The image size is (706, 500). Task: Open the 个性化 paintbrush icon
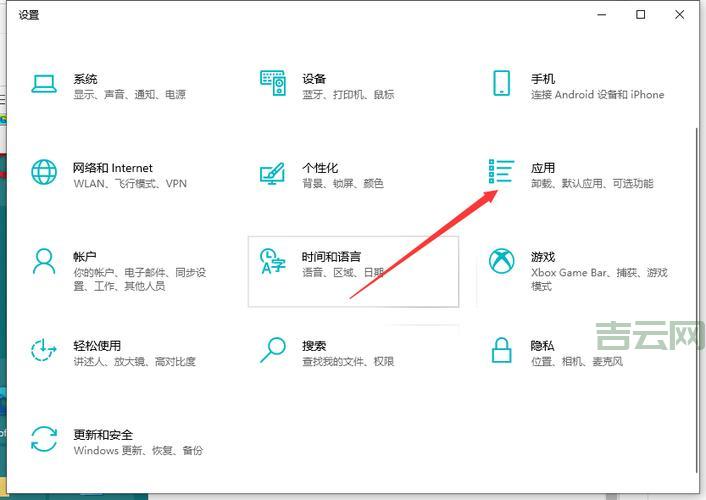pos(272,173)
